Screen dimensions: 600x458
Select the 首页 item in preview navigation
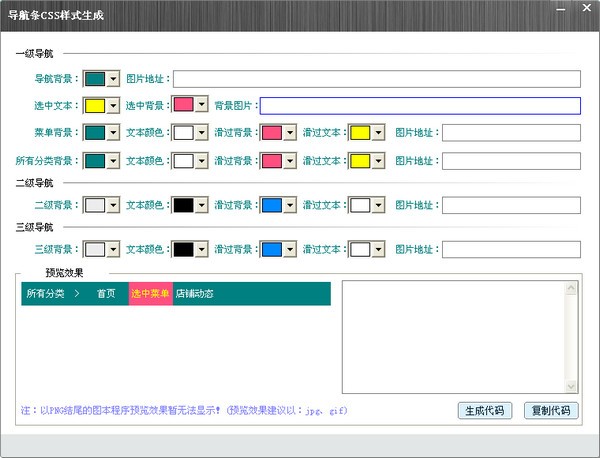(106, 294)
